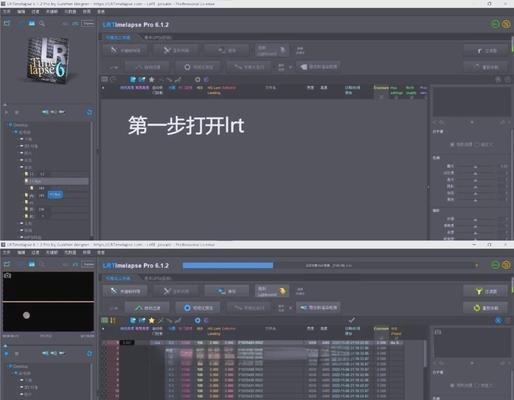Click the first slider in upper right panel
Screen dimensions: 514x400
pyautogui.click(x=476, y=166)
